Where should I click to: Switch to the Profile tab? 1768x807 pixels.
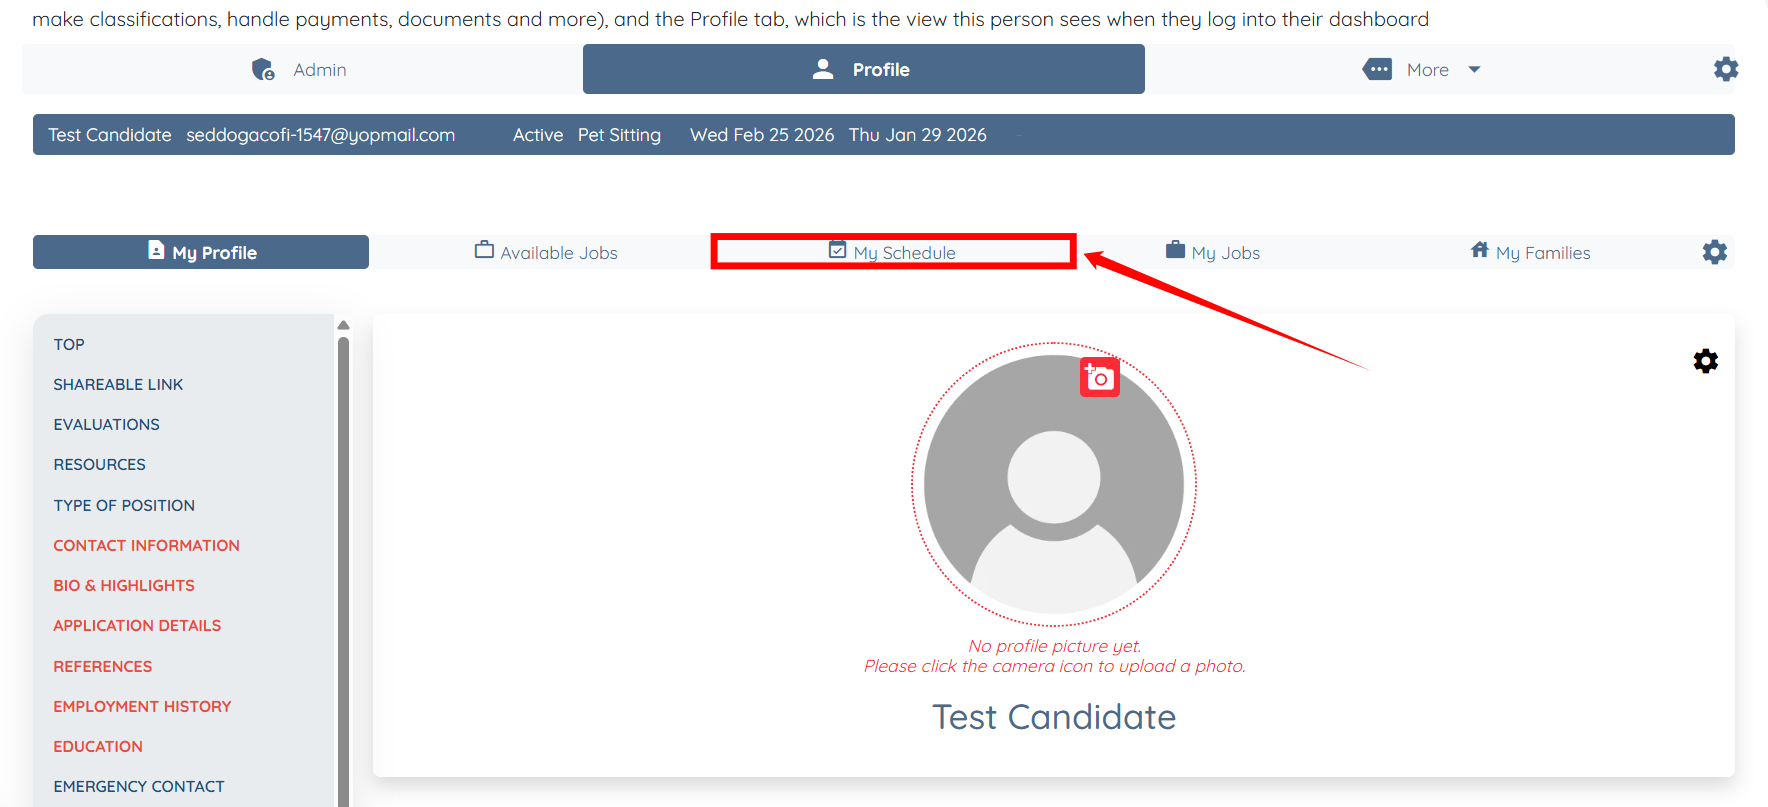(863, 69)
